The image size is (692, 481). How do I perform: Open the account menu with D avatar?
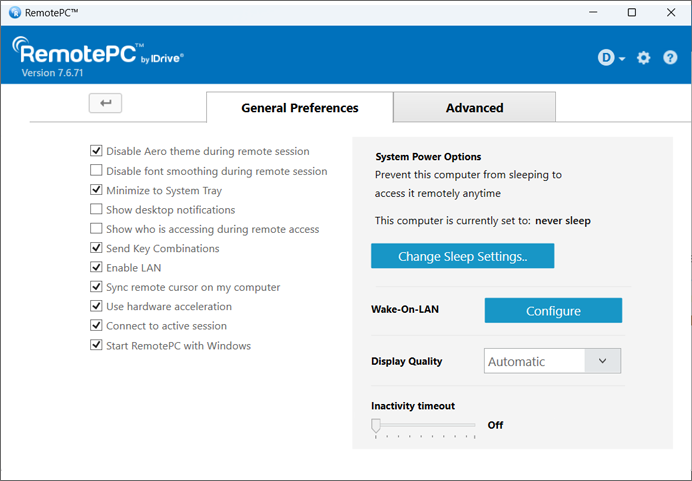click(611, 58)
